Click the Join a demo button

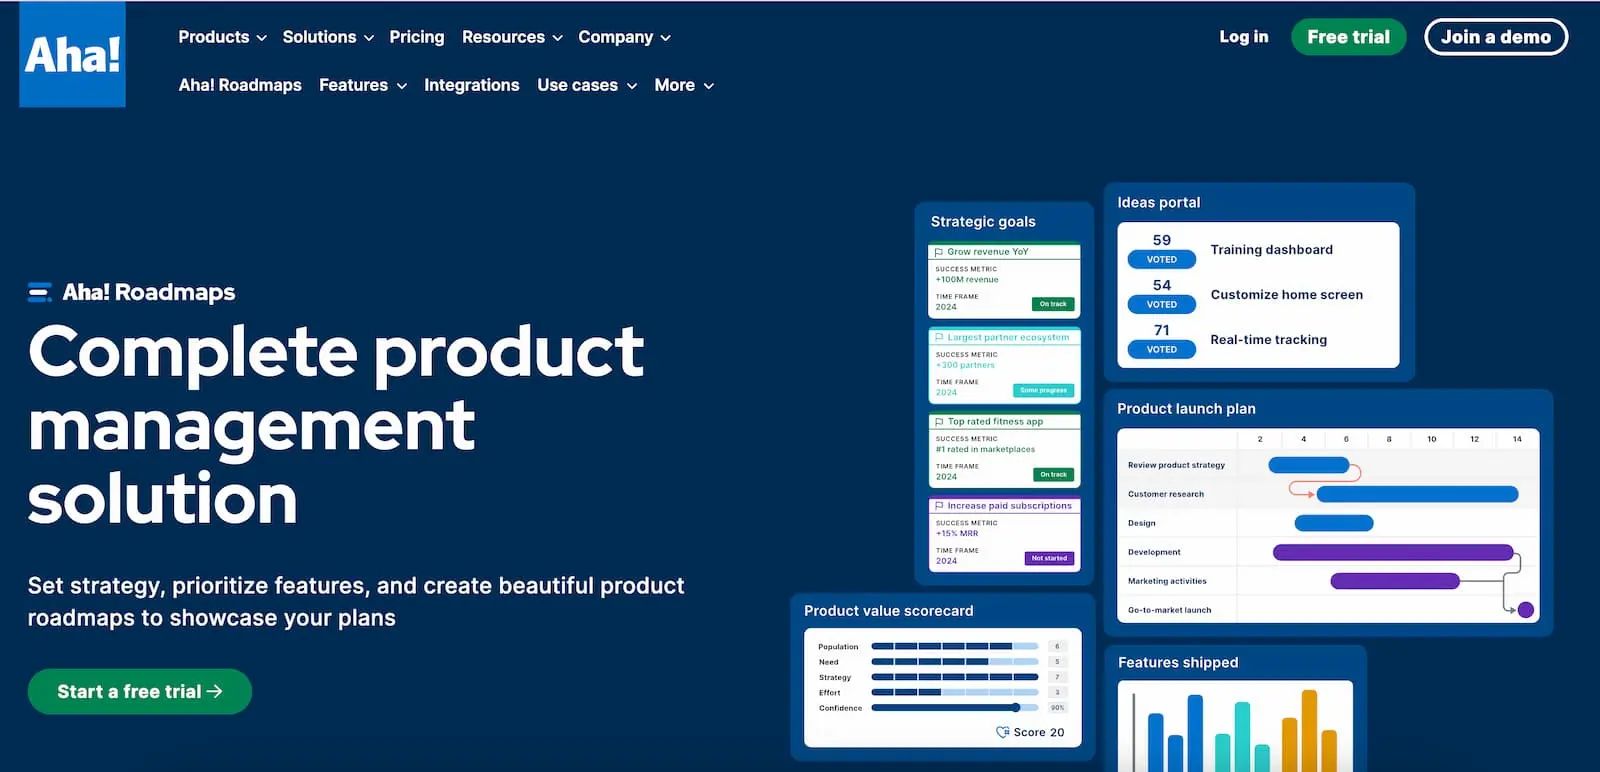point(1496,37)
